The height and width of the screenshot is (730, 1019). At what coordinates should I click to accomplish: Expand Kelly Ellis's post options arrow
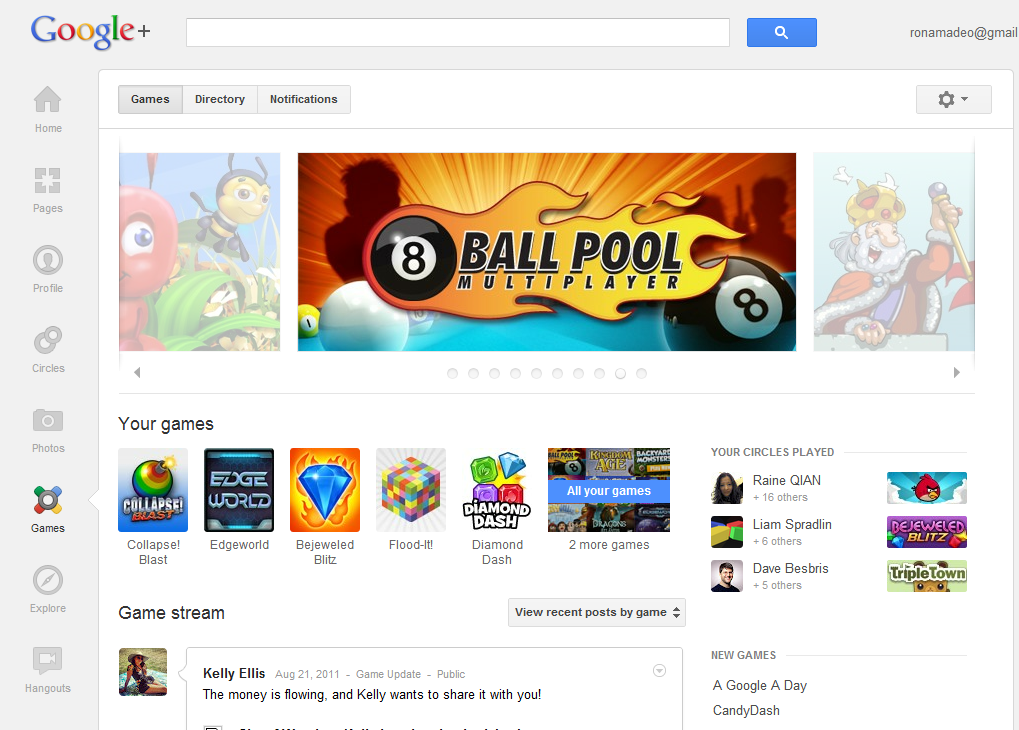point(659,671)
